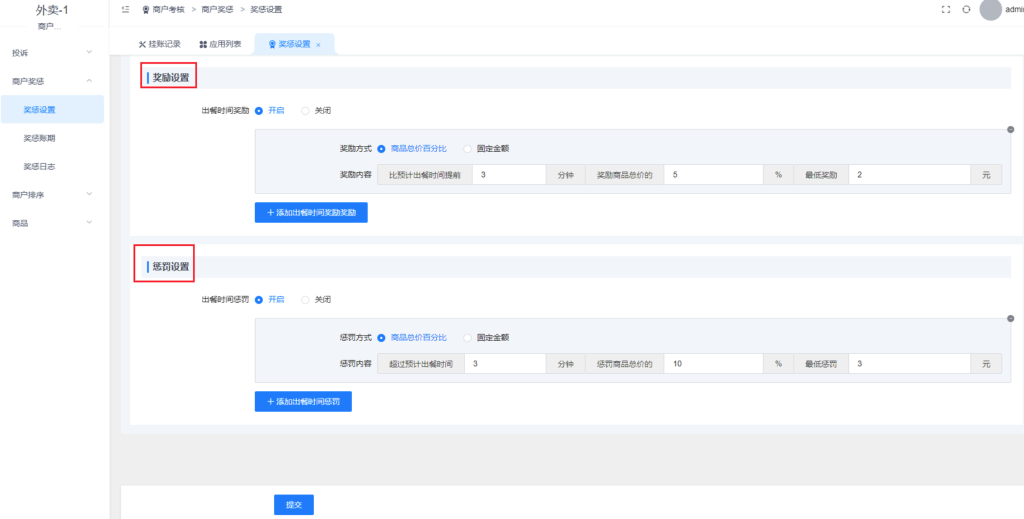Collapse the 商户奖惩 sidebar menu
1024x519 pixels.
(x=53, y=81)
